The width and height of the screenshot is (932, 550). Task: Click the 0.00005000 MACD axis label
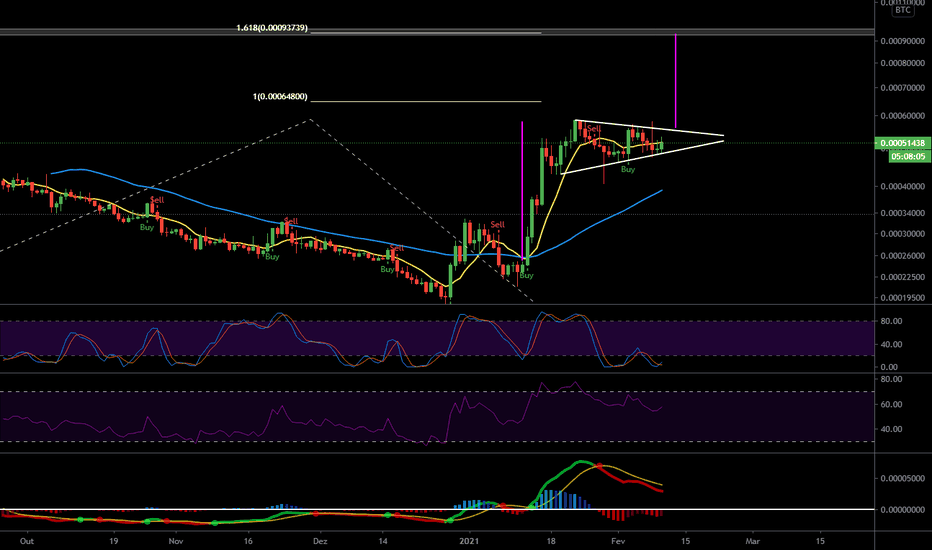click(x=902, y=479)
